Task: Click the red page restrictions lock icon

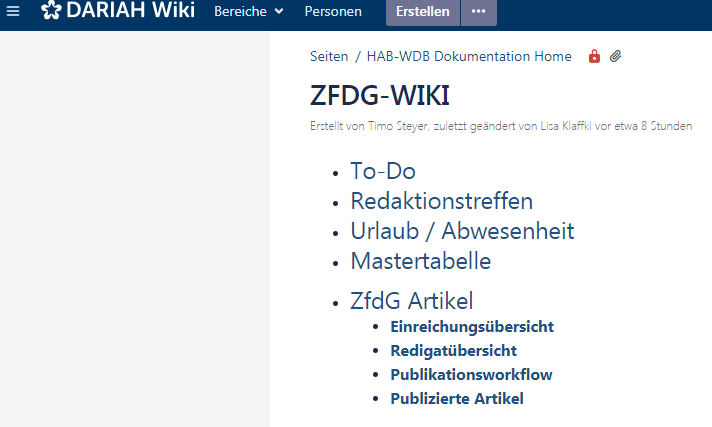Action: coord(594,57)
